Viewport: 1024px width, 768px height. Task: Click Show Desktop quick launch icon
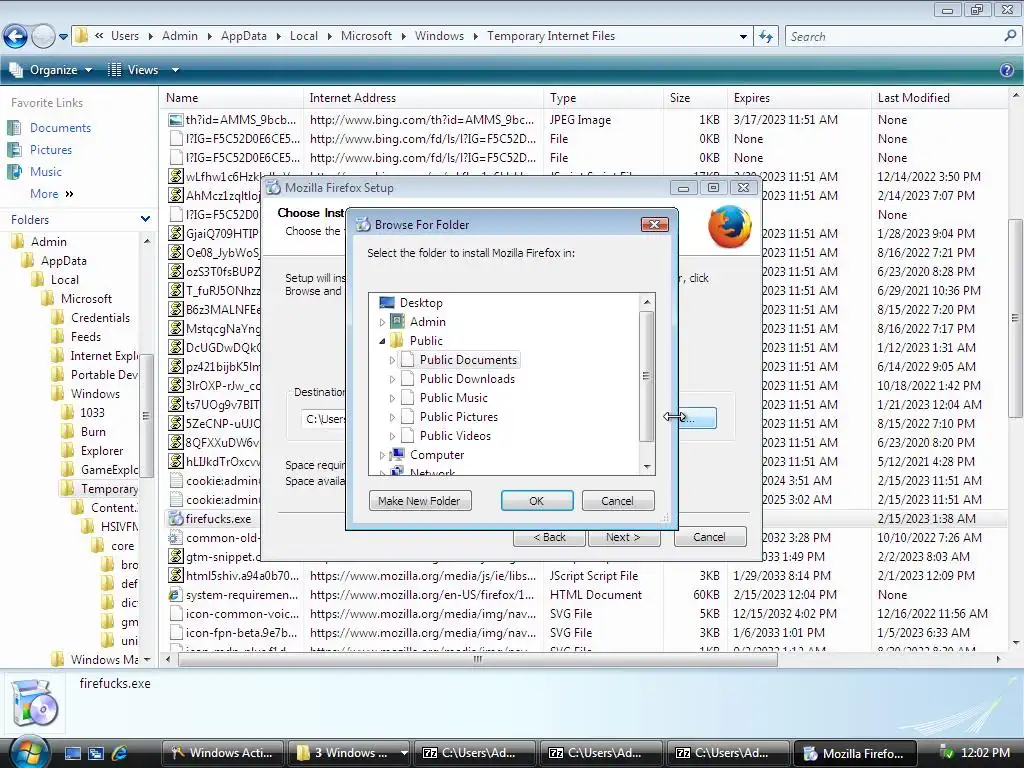(x=72, y=753)
